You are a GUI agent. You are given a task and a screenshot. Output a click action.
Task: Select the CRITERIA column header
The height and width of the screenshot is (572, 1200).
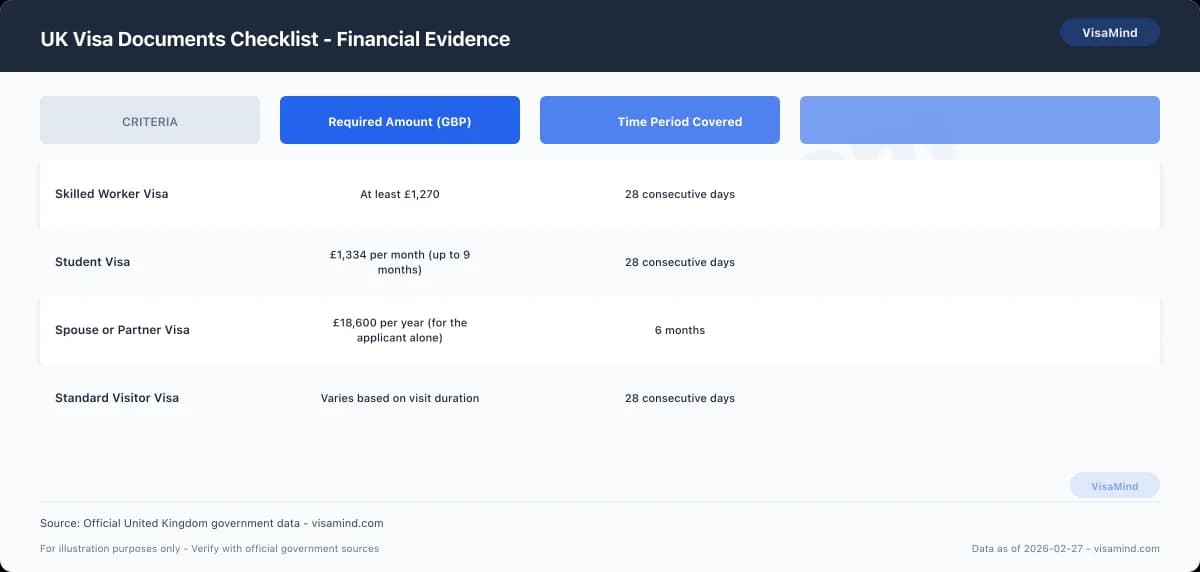[150, 120]
